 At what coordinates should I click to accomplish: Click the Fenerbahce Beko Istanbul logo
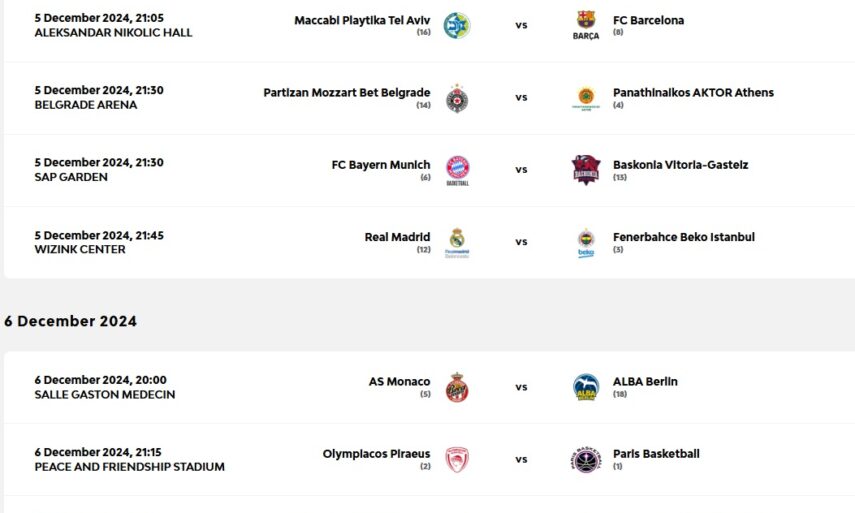click(x=586, y=242)
